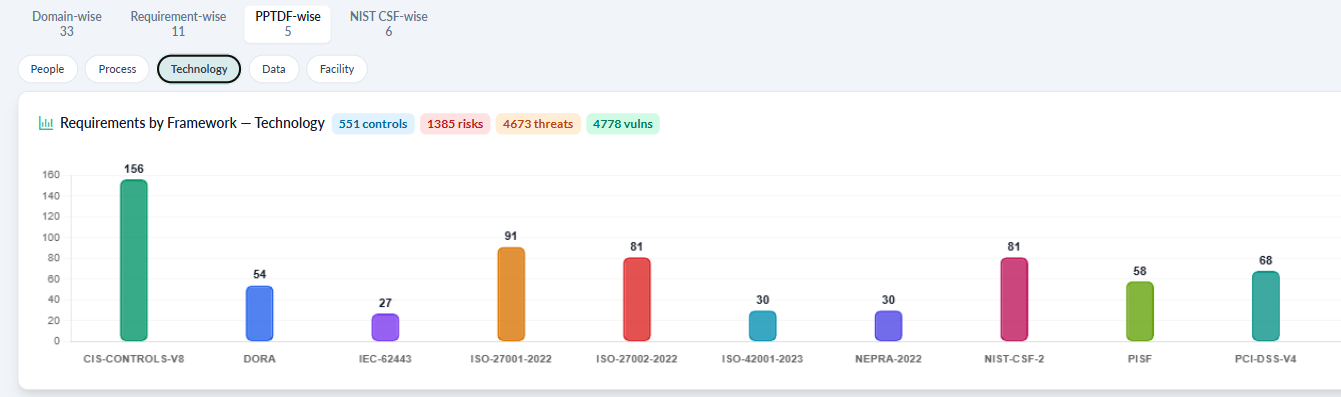
Task: Click the CIS-CONTROLS-V8 axis label
Action: click(x=134, y=358)
